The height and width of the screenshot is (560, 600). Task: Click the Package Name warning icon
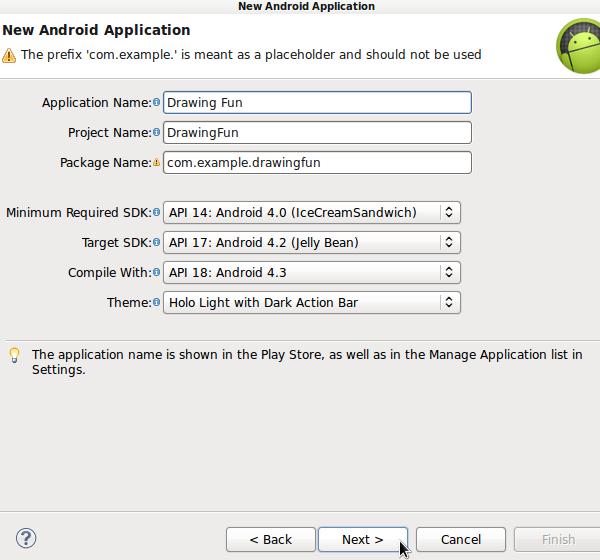[x=157, y=162]
